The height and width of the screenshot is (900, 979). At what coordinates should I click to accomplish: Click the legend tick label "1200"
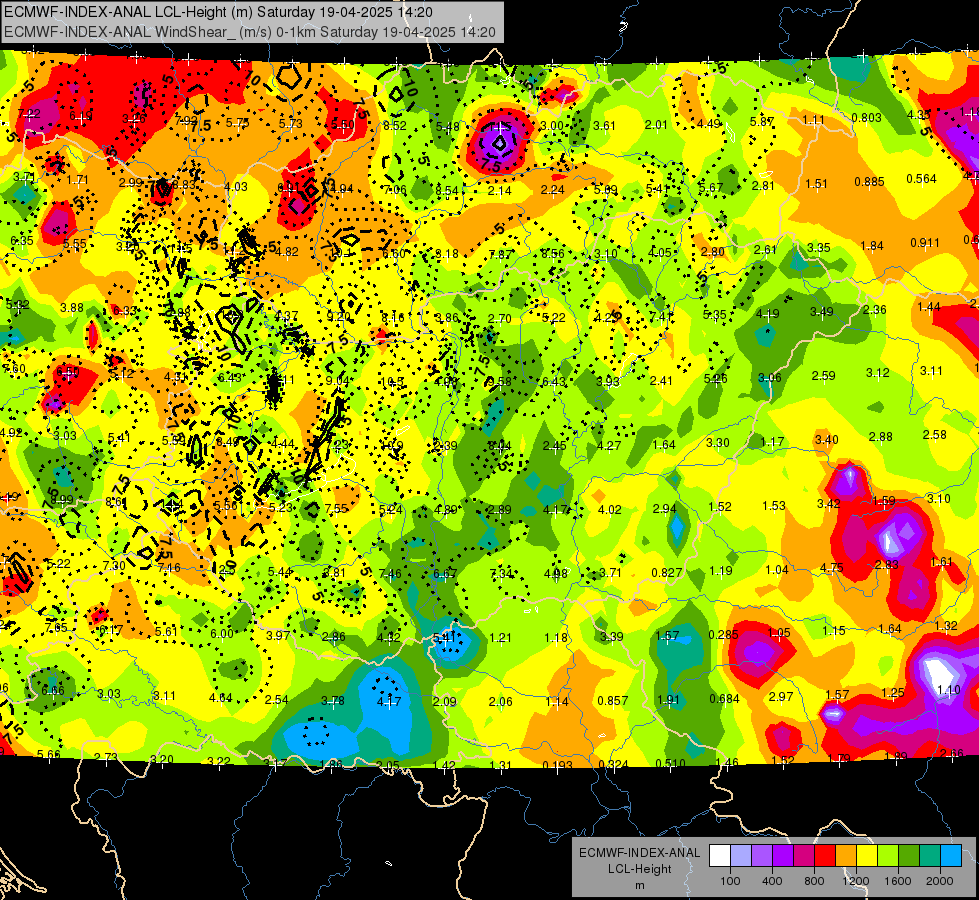point(856,881)
